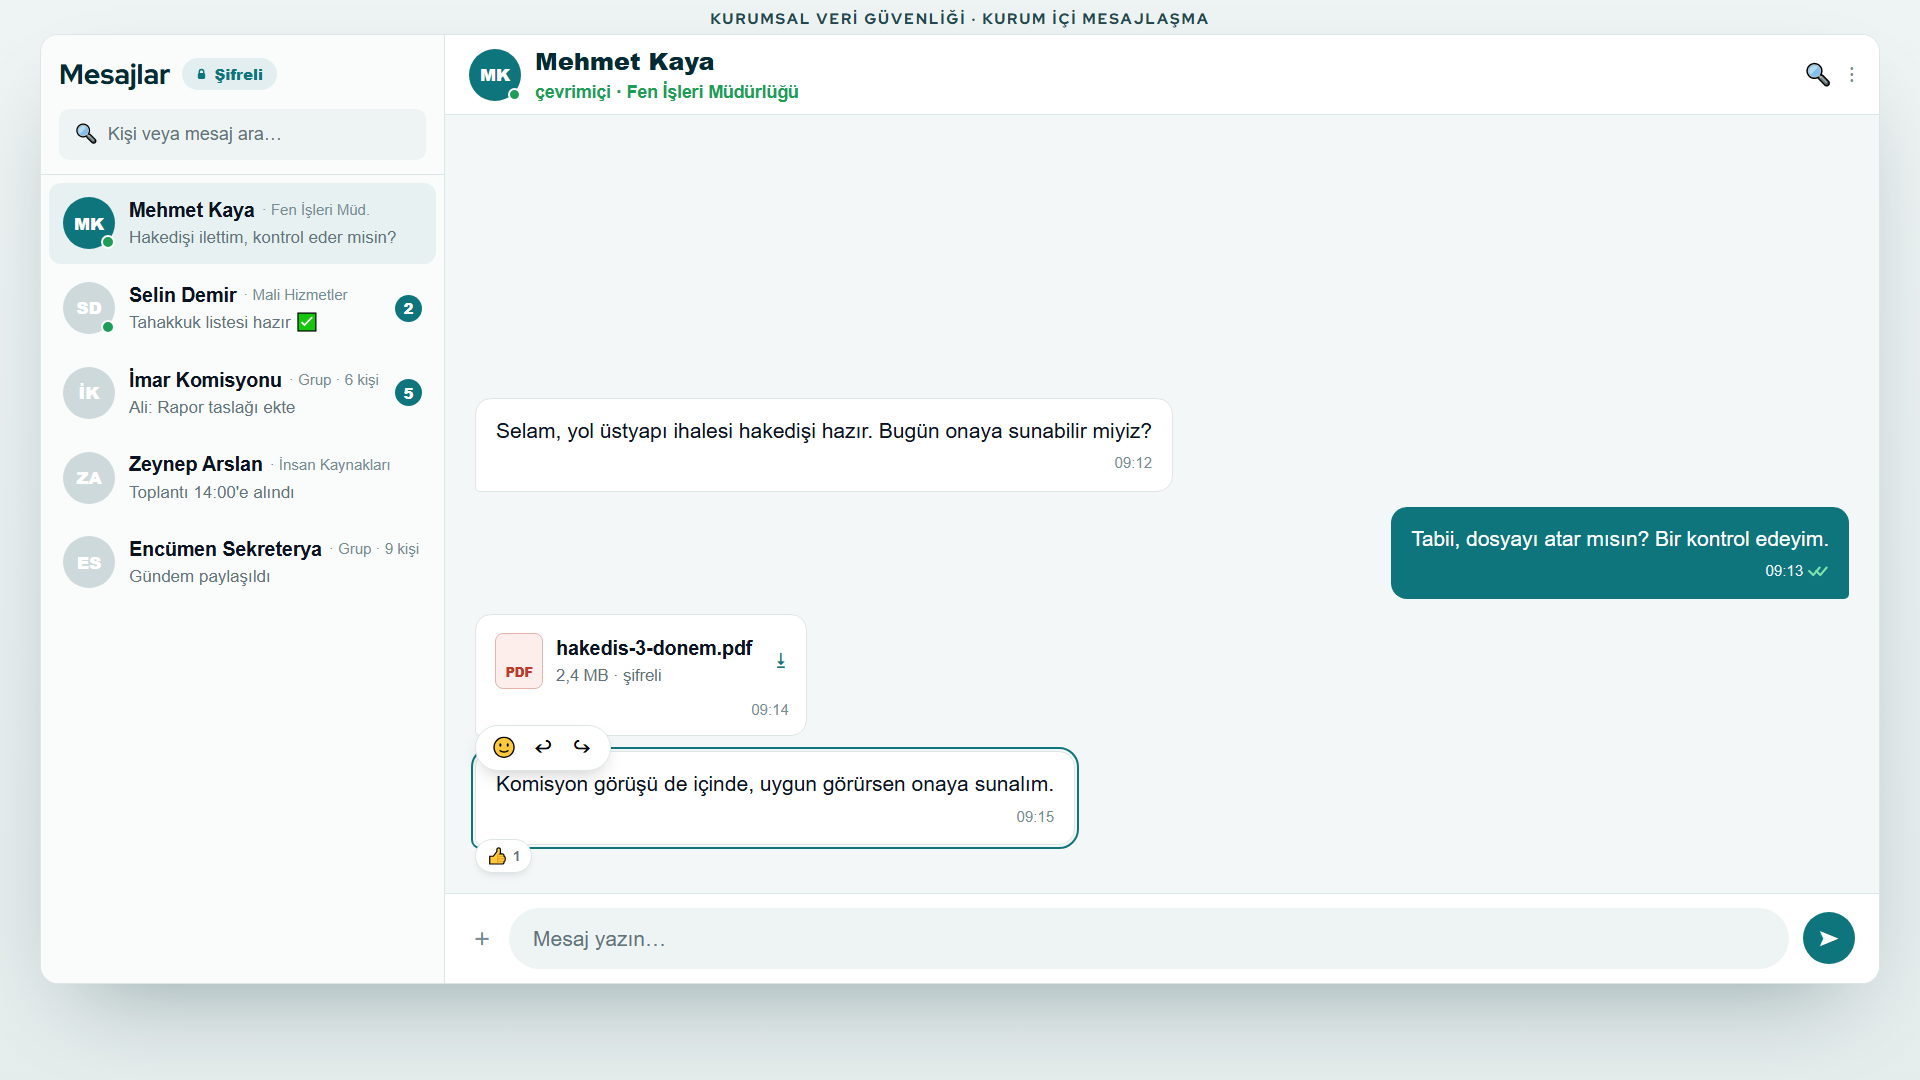Reply to message using left arrow icon
This screenshot has width=1920, height=1080.
pos(543,747)
